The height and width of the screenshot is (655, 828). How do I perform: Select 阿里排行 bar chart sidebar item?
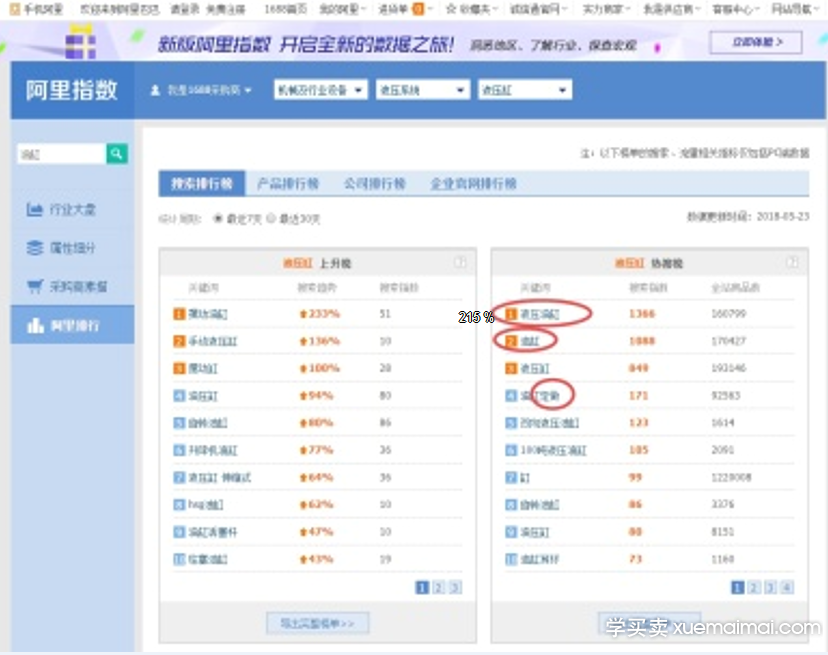coord(72,325)
